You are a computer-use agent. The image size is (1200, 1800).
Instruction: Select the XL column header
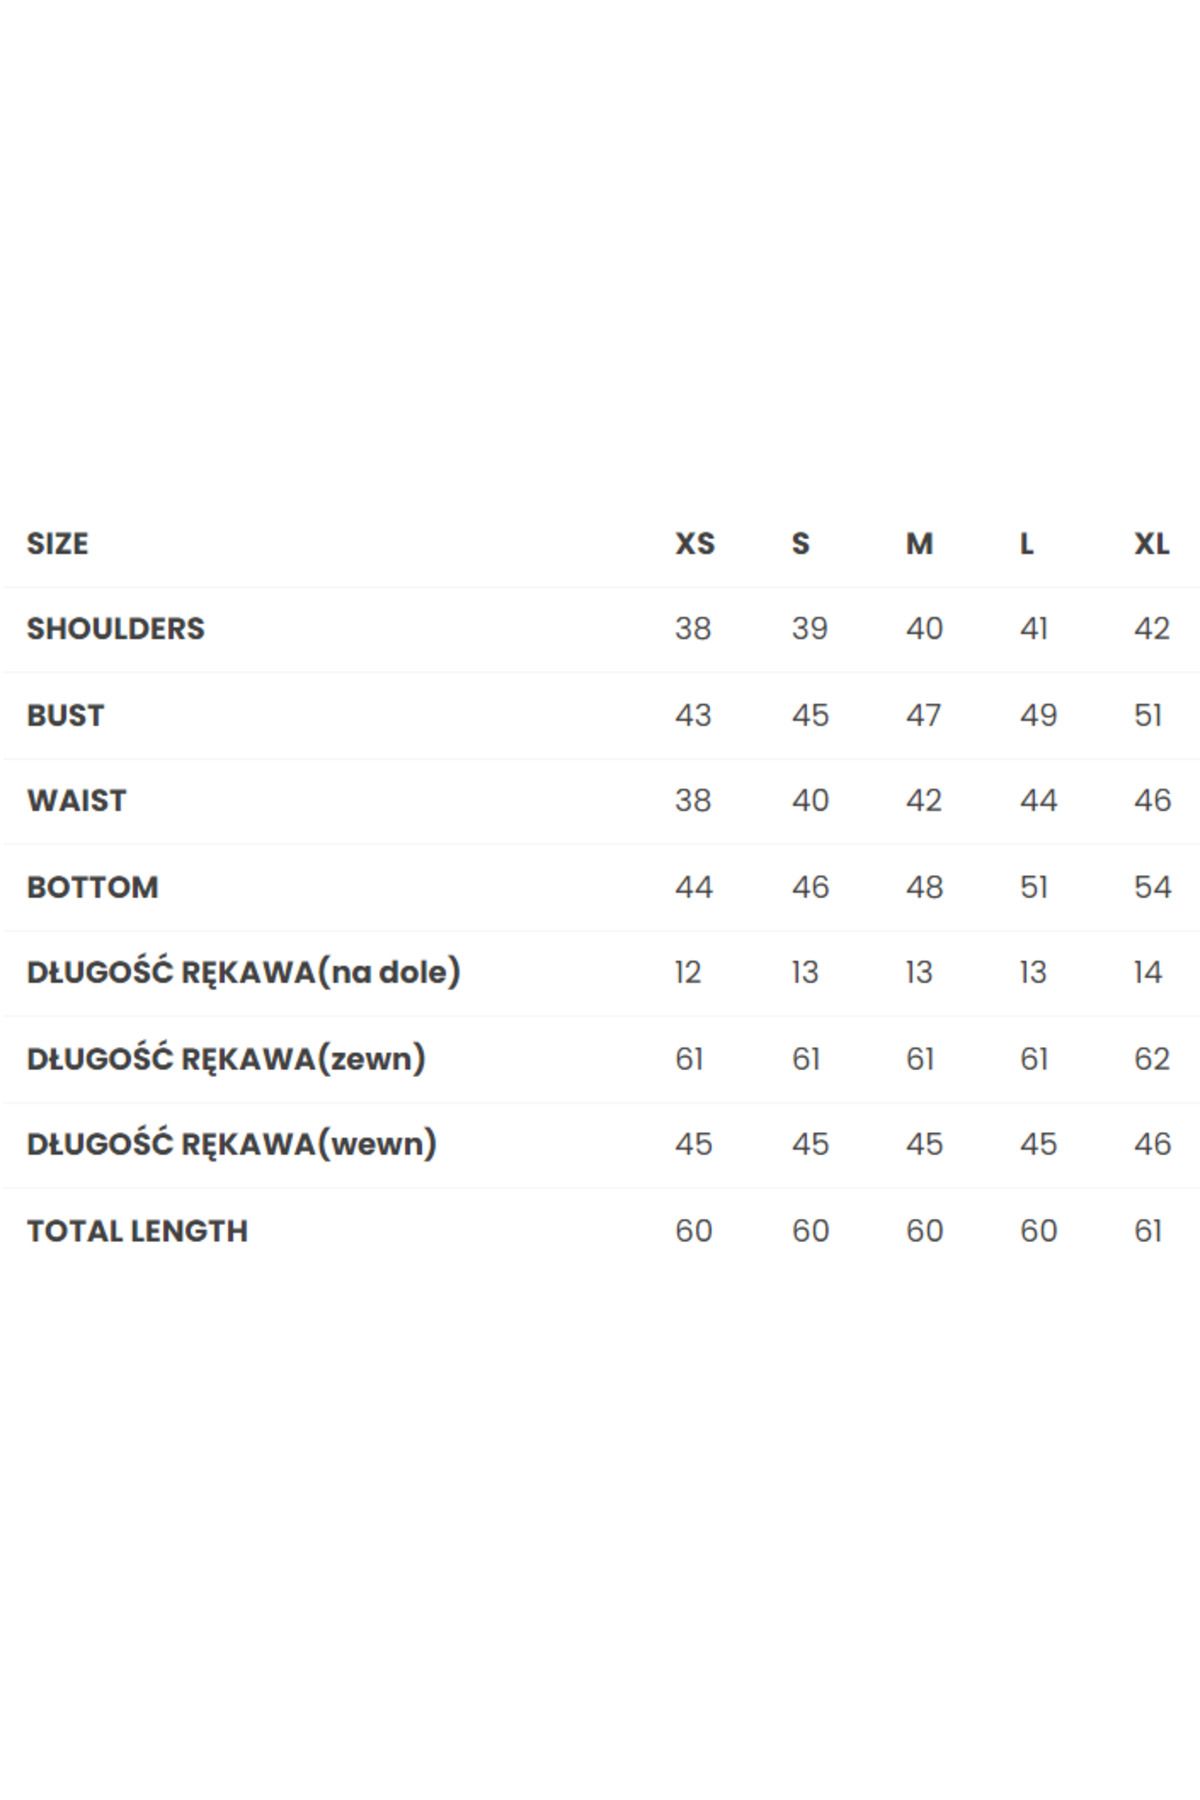point(1151,544)
